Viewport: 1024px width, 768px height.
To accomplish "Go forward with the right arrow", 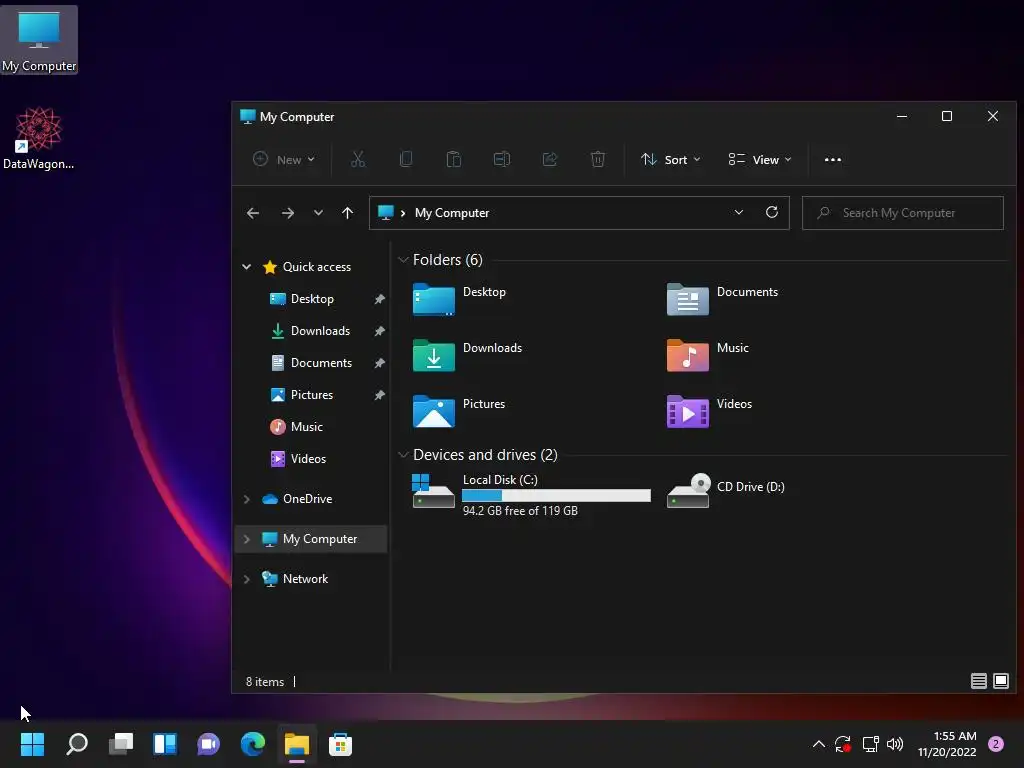I will point(287,213).
